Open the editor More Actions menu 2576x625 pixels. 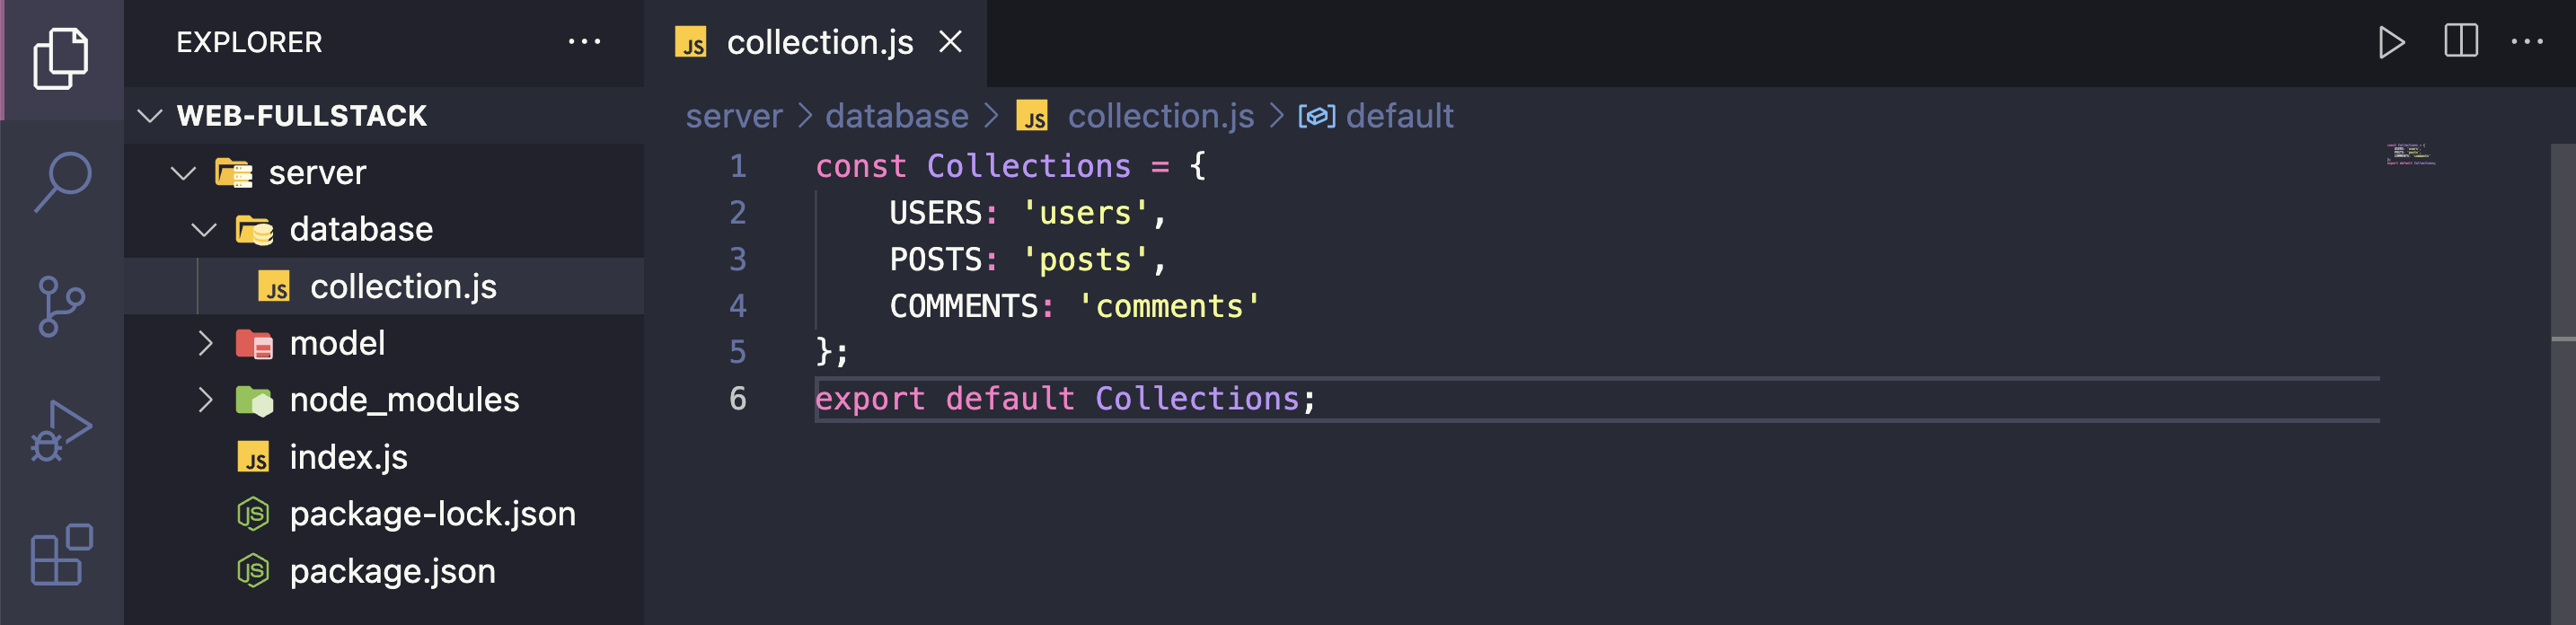pyautogui.click(x=2527, y=42)
